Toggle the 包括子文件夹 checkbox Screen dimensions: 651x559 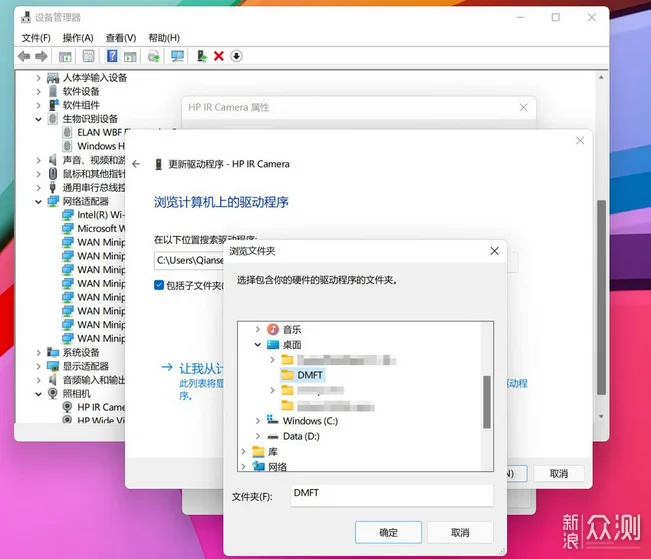159,285
